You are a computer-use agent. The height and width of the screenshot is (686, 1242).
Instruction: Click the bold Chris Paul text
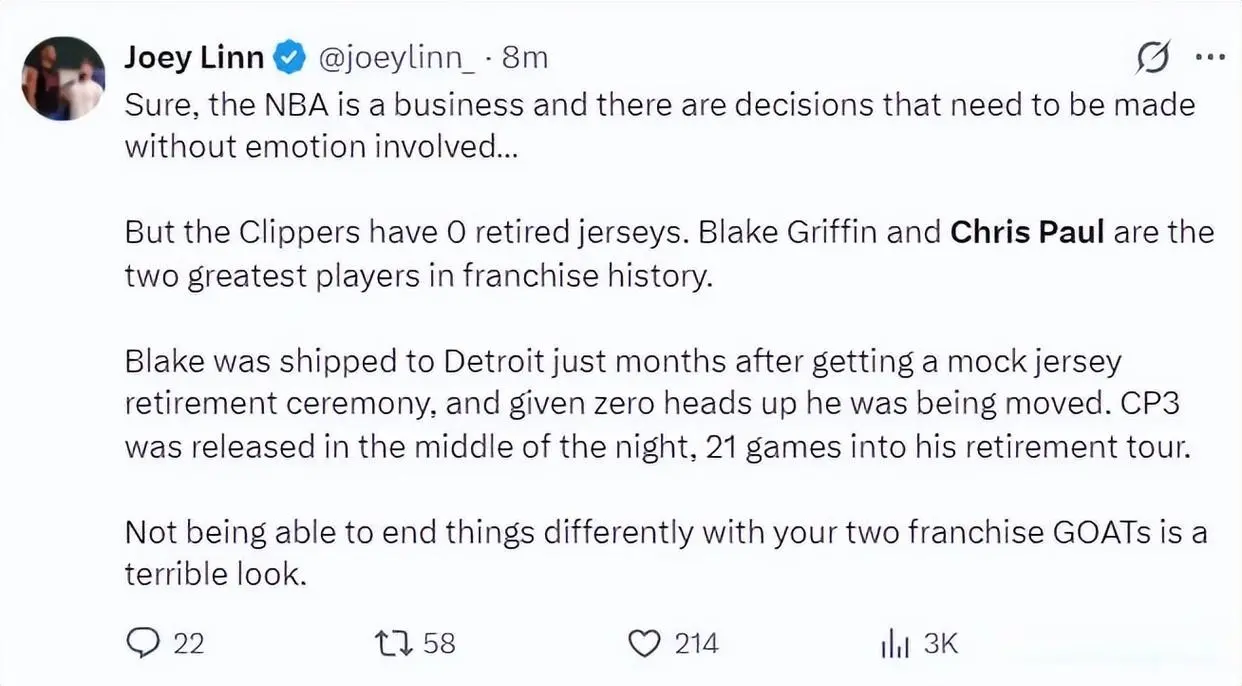[1027, 232]
